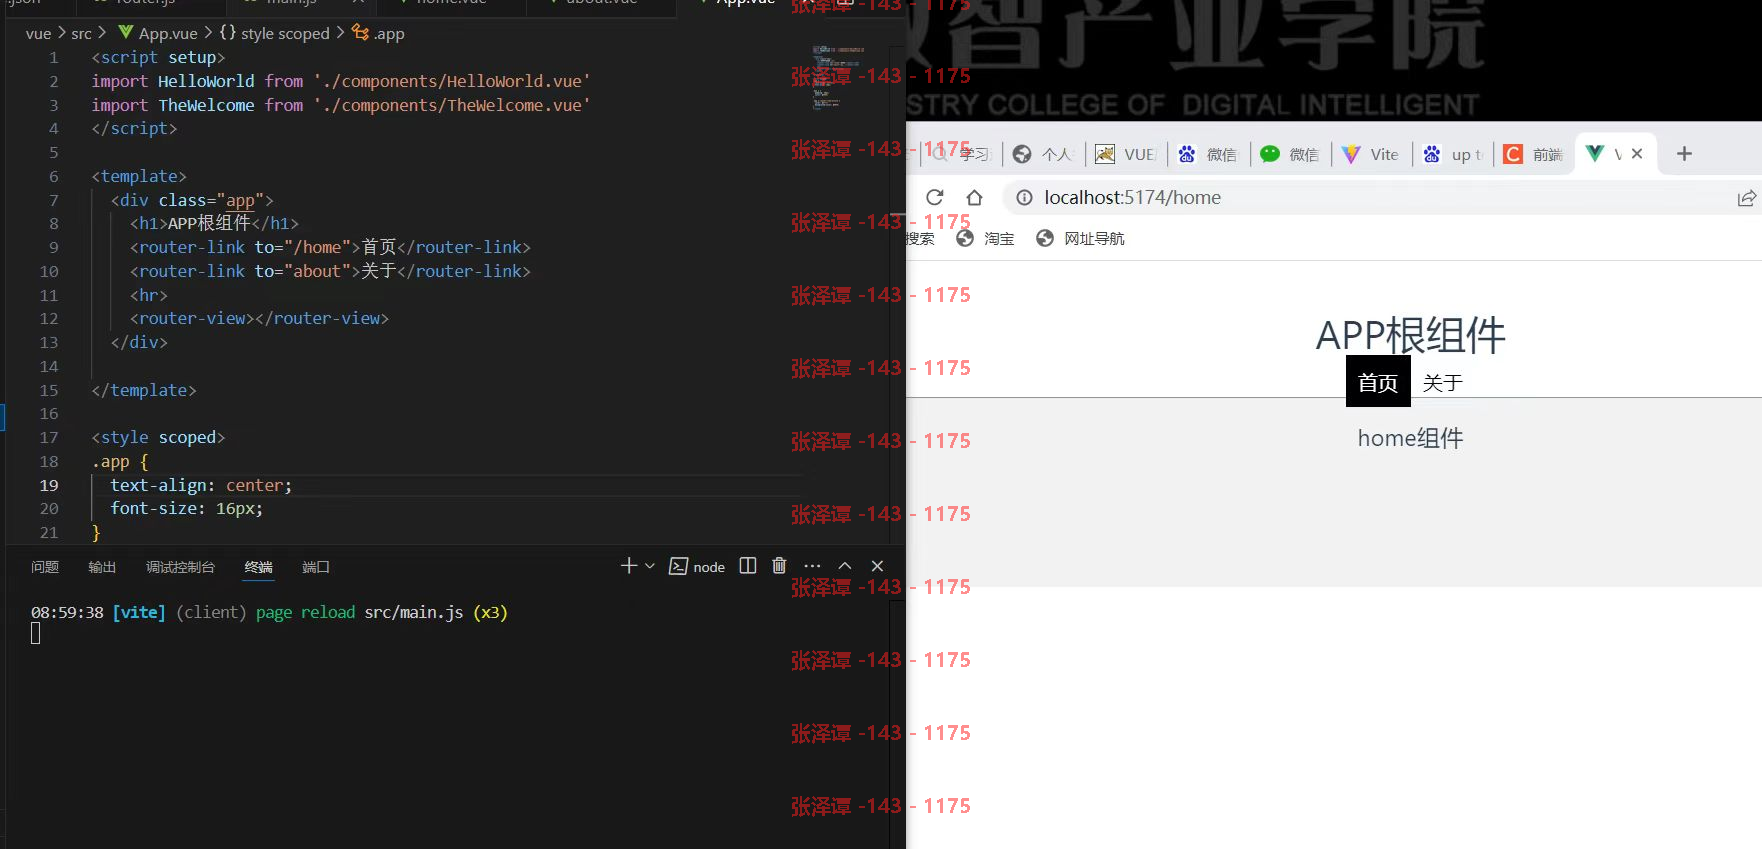1762x849 pixels.
Task: Focus the localhost:5174/home address bar
Action: (x=1132, y=197)
